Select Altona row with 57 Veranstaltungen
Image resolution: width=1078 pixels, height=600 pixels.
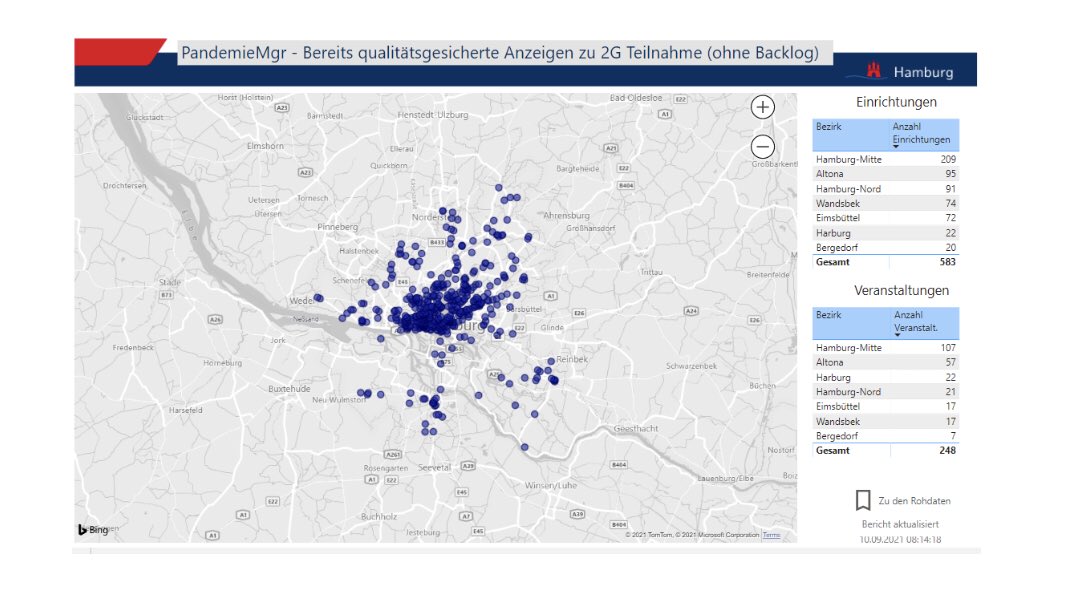pyautogui.click(x=886, y=362)
